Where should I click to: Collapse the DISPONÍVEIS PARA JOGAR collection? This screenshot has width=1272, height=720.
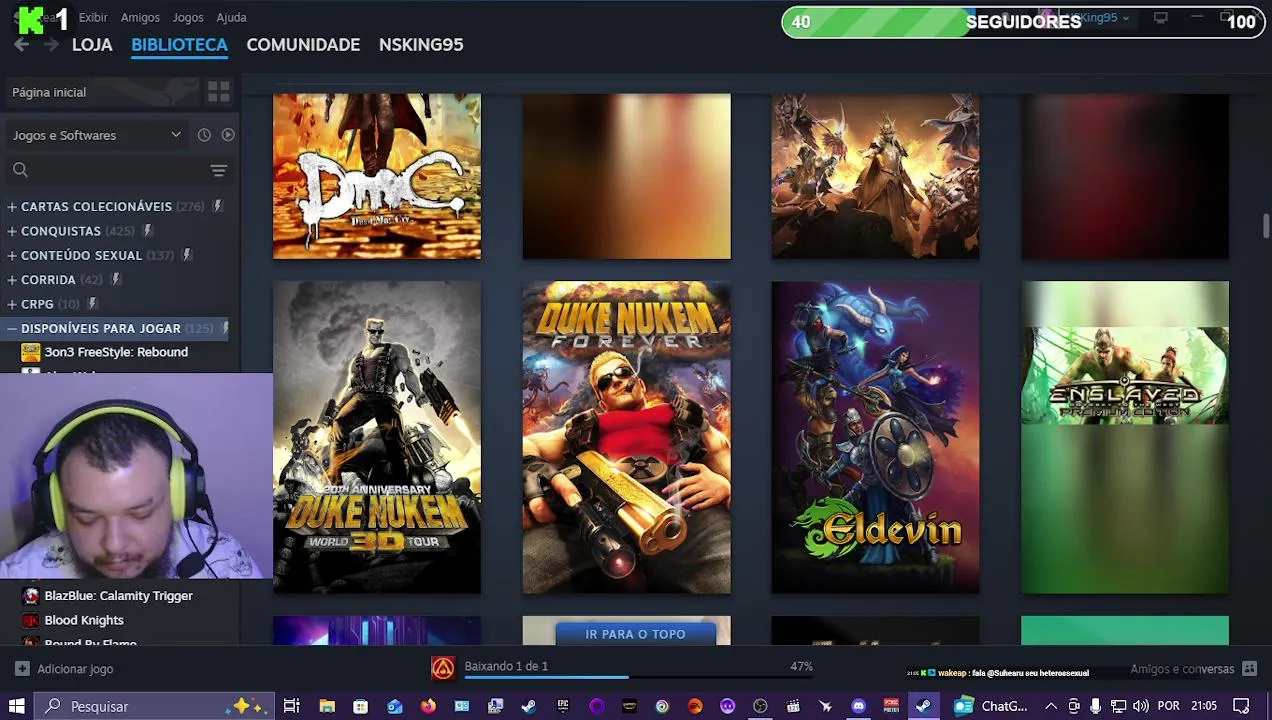(x=12, y=328)
